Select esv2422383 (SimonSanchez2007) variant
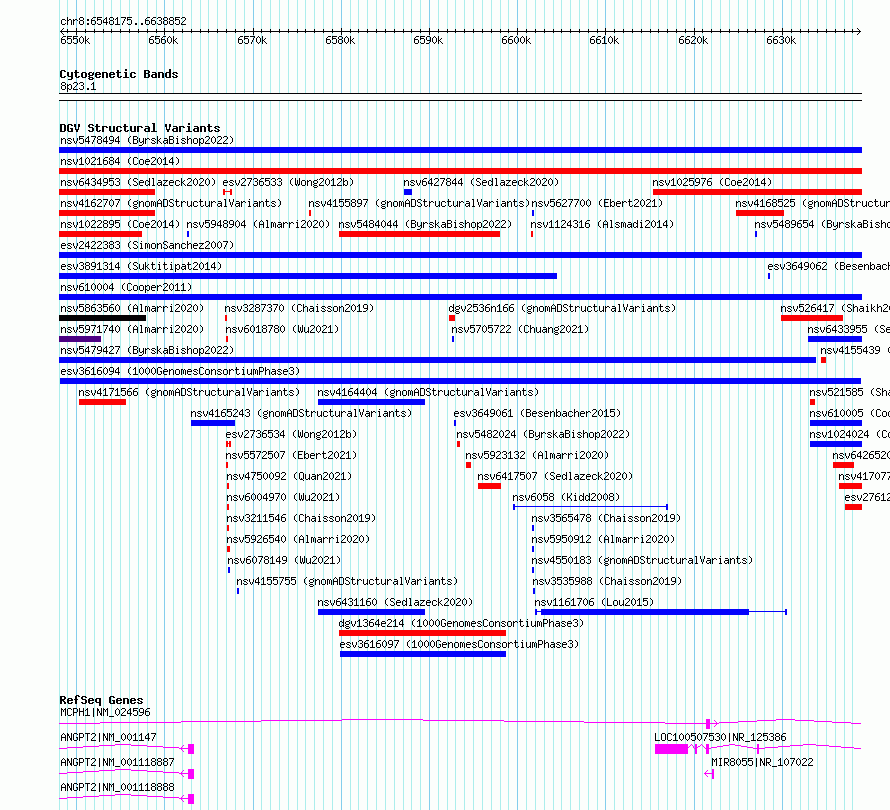 click(147, 245)
